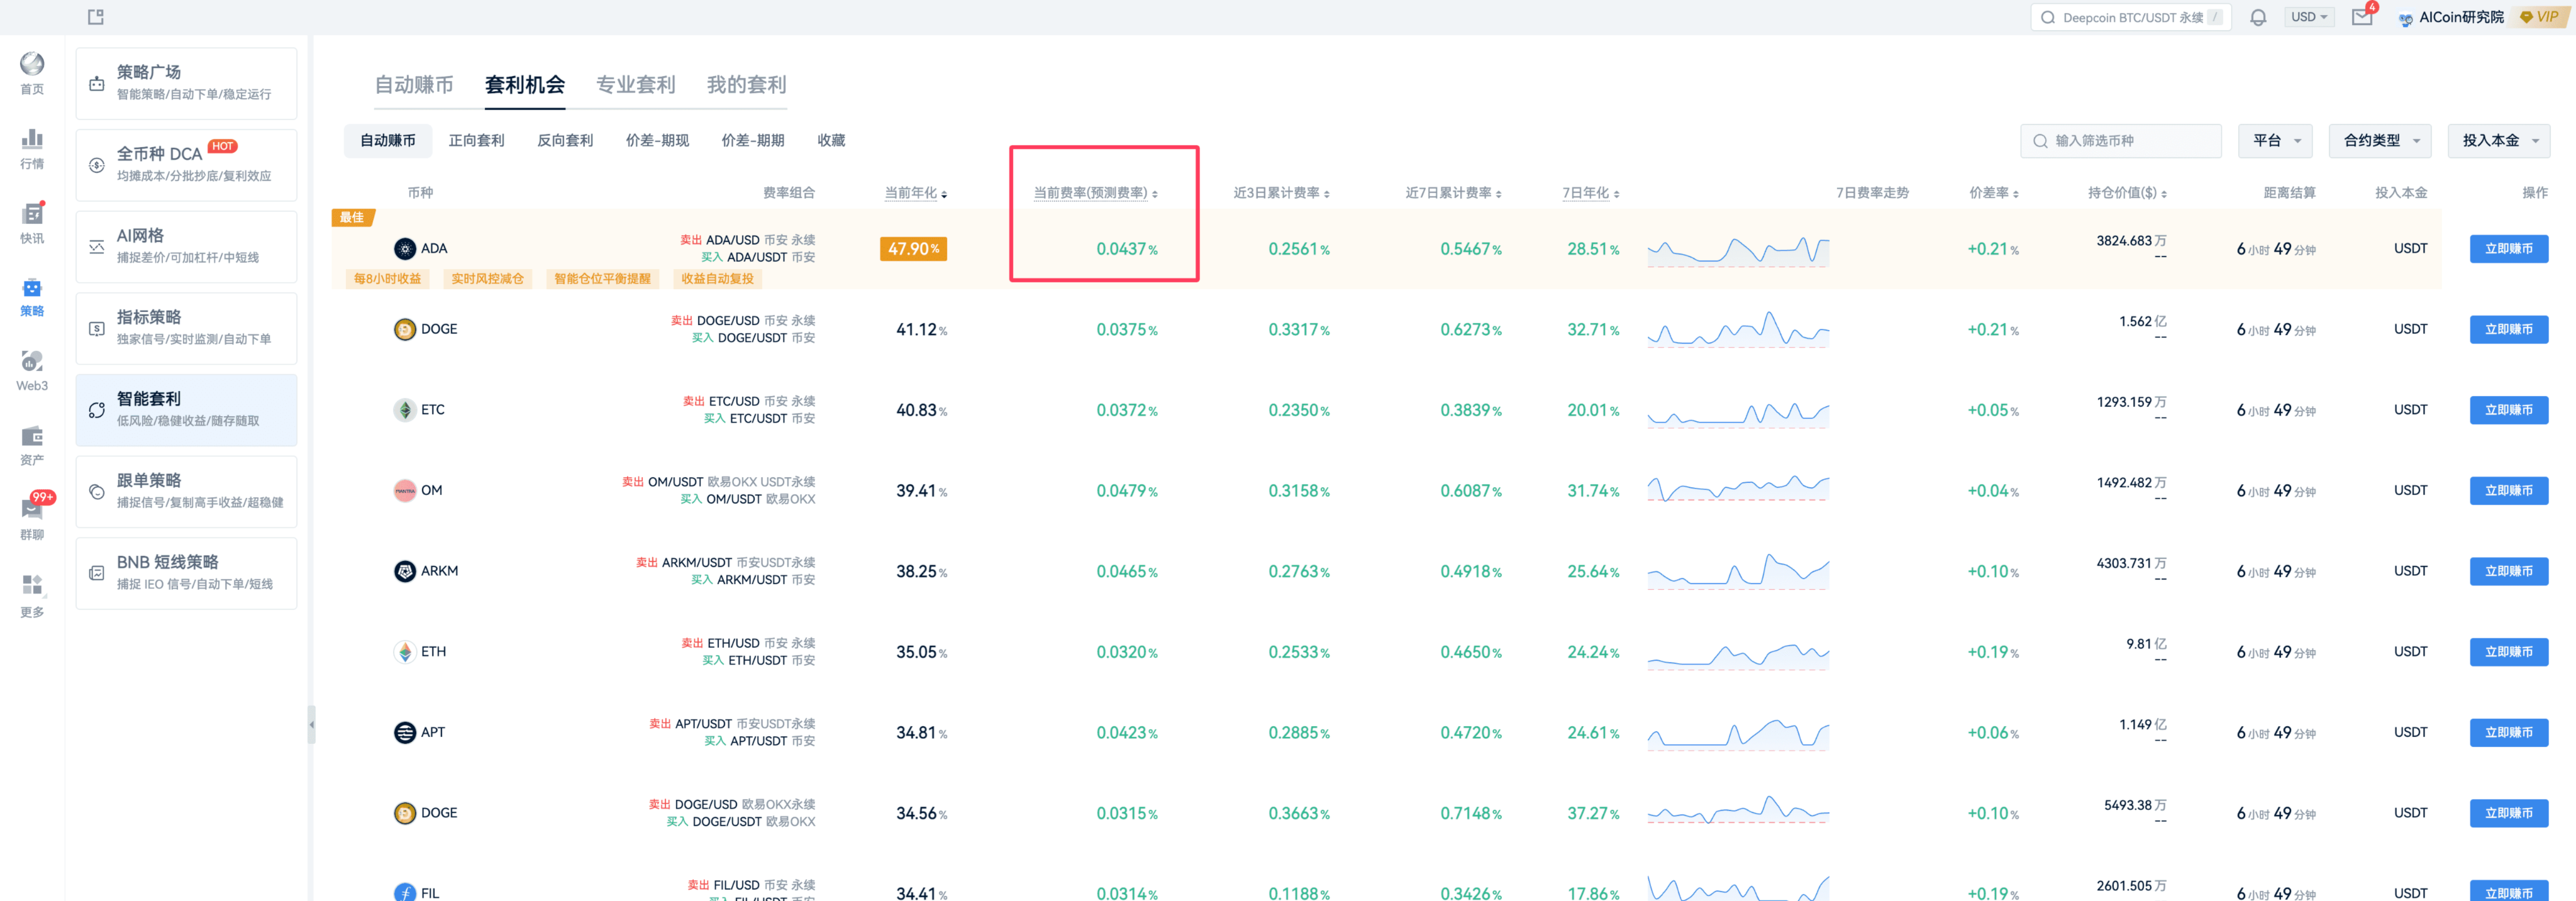Select the 价差-期现 sub-tab
This screenshot has width=2576, height=901.
coord(657,141)
